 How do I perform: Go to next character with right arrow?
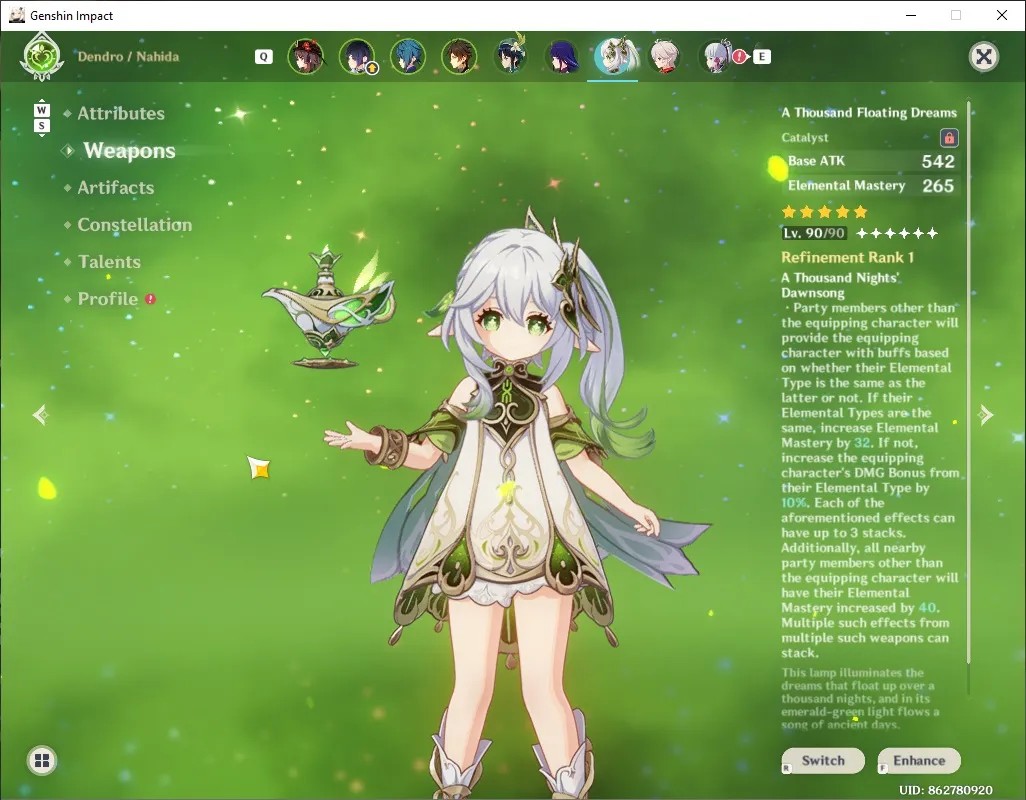point(985,415)
